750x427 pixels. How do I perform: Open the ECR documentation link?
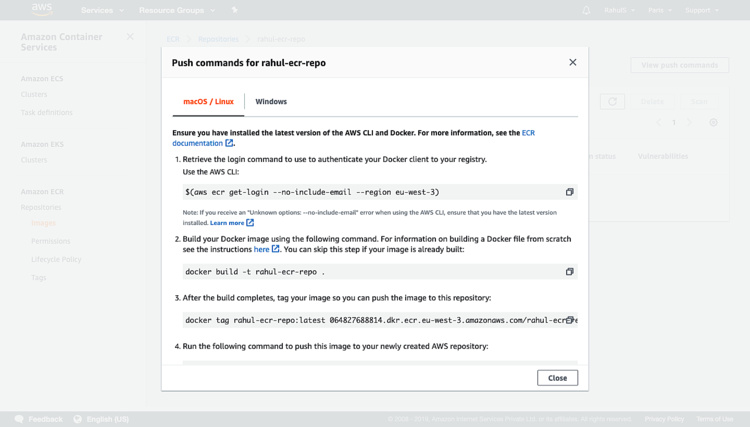click(202, 143)
